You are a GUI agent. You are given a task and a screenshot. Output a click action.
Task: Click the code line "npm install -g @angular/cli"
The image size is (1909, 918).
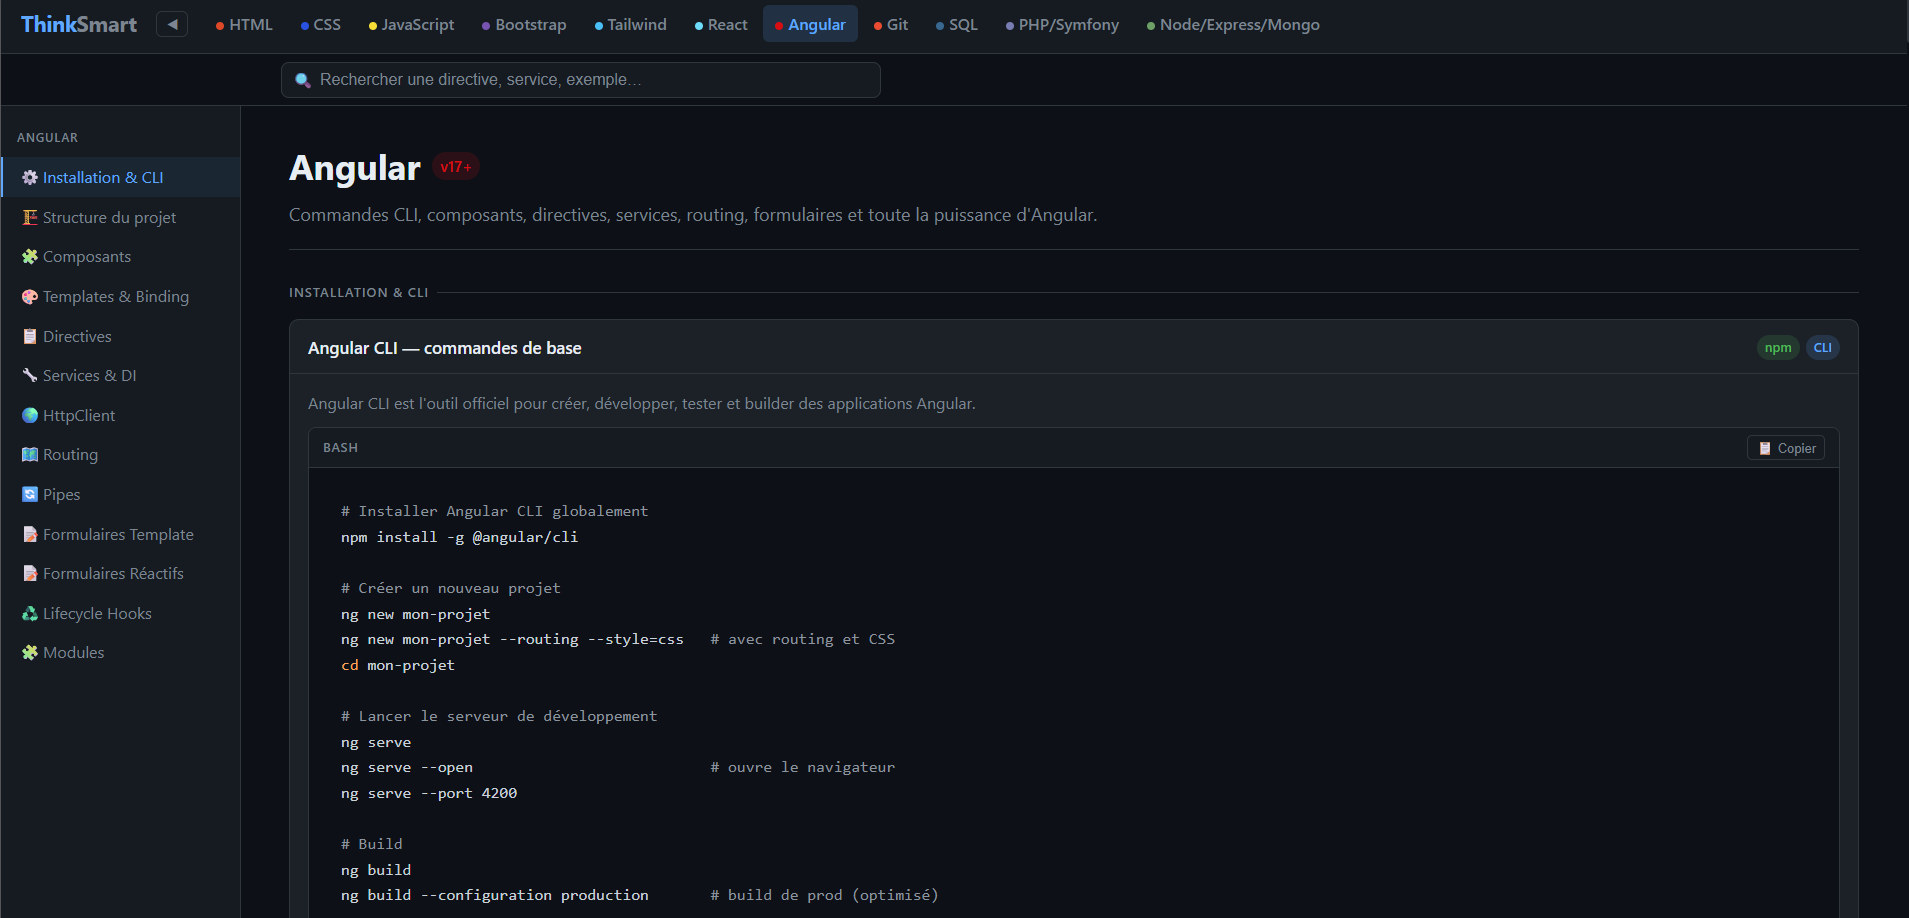[459, 537]
